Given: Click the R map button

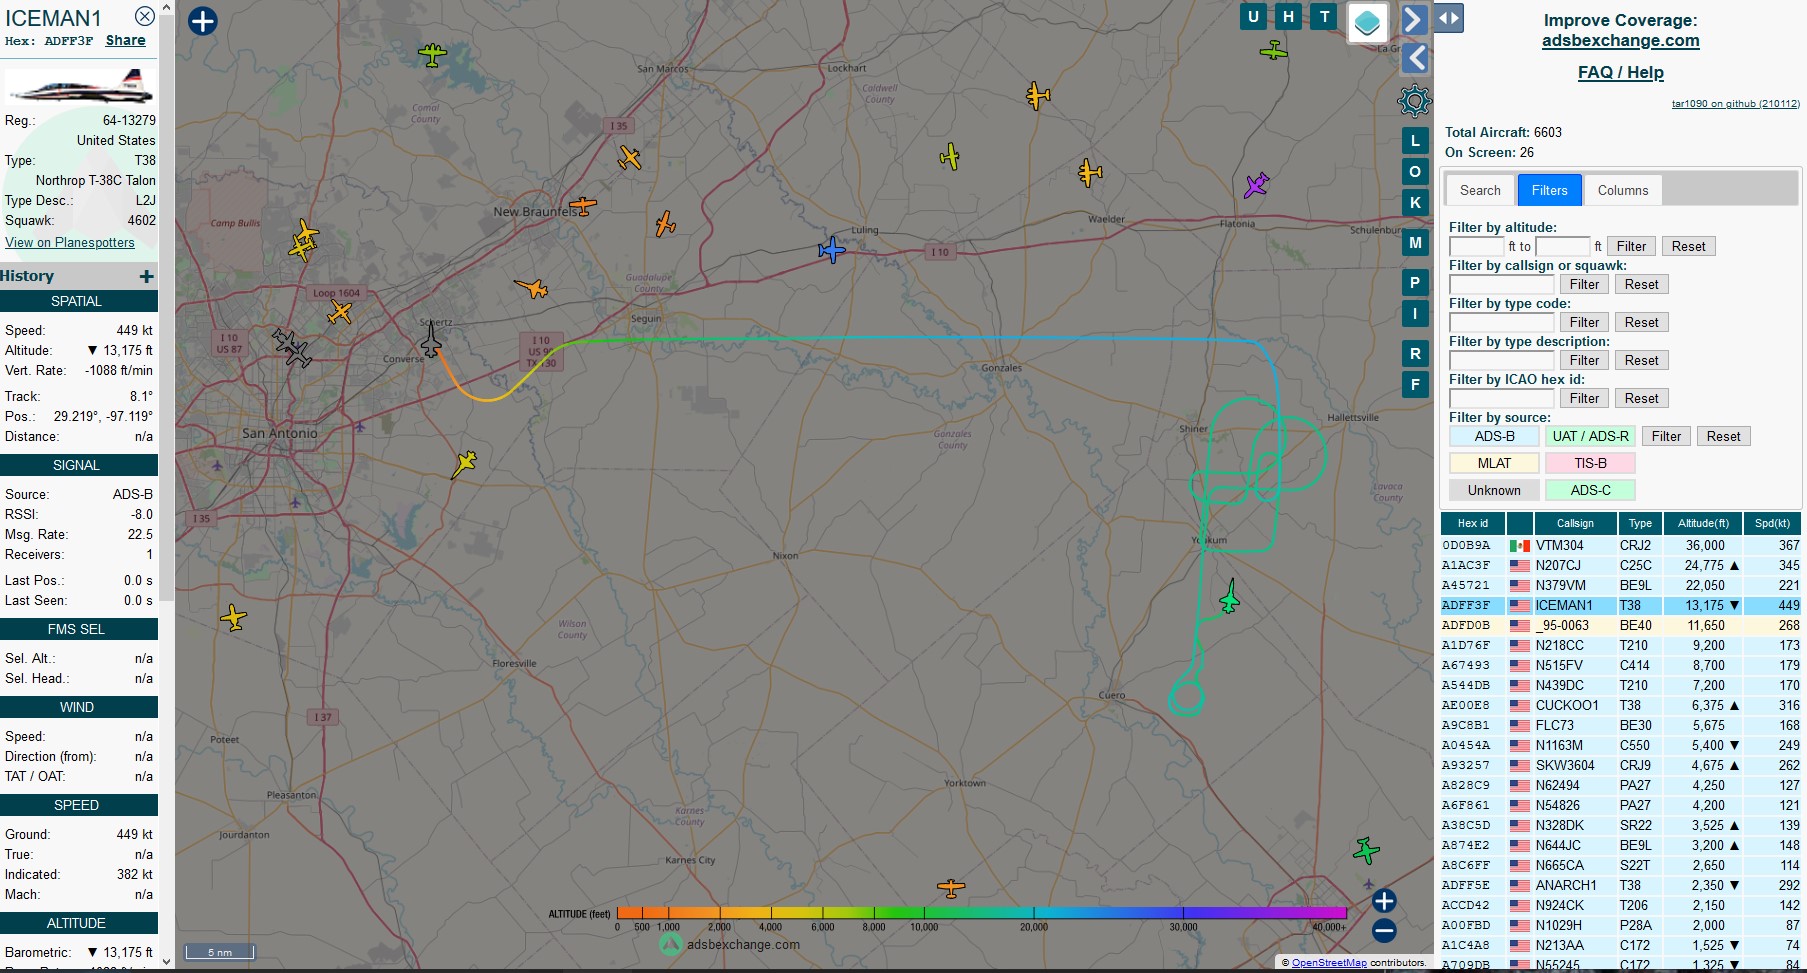Looking at the screenshot, I should pos(1415,354).
